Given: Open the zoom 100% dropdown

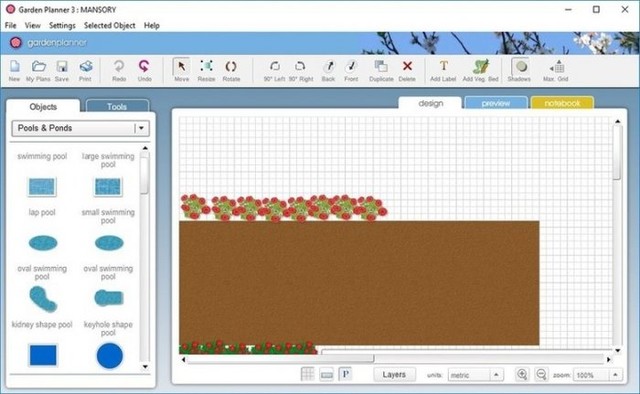Looking at the screenshot, I should 598,375.
